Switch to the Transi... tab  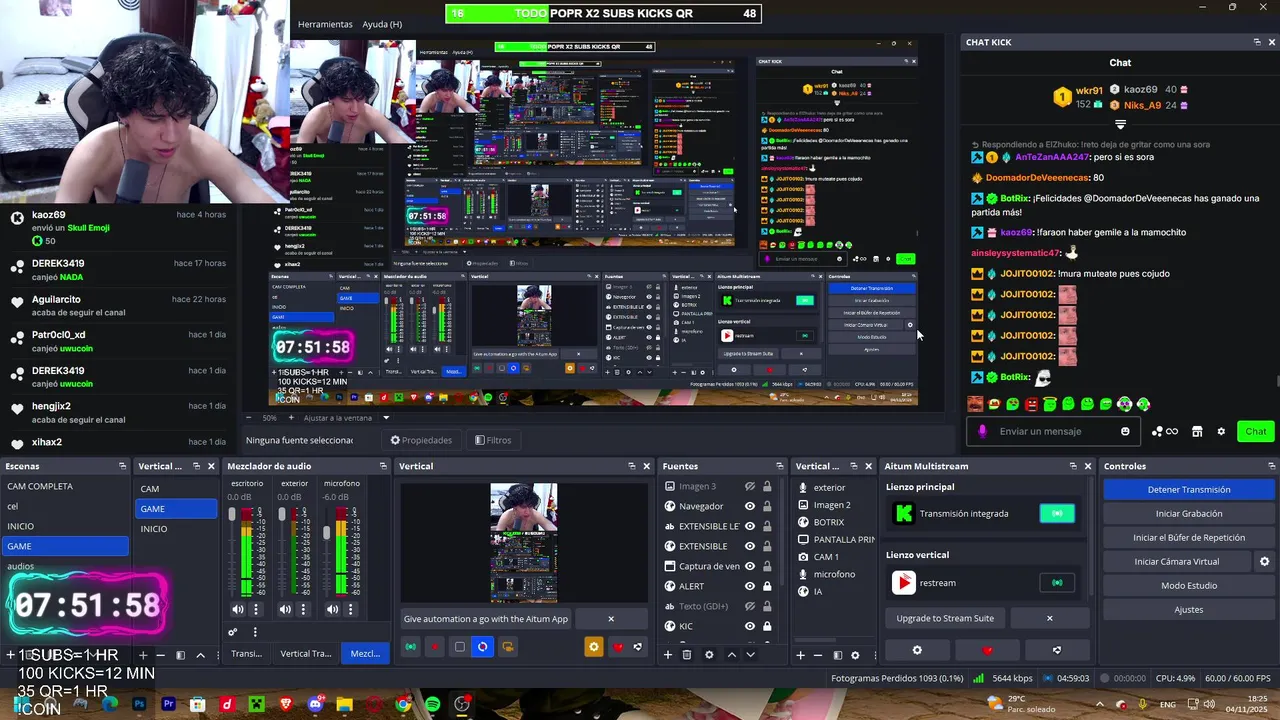246,654
